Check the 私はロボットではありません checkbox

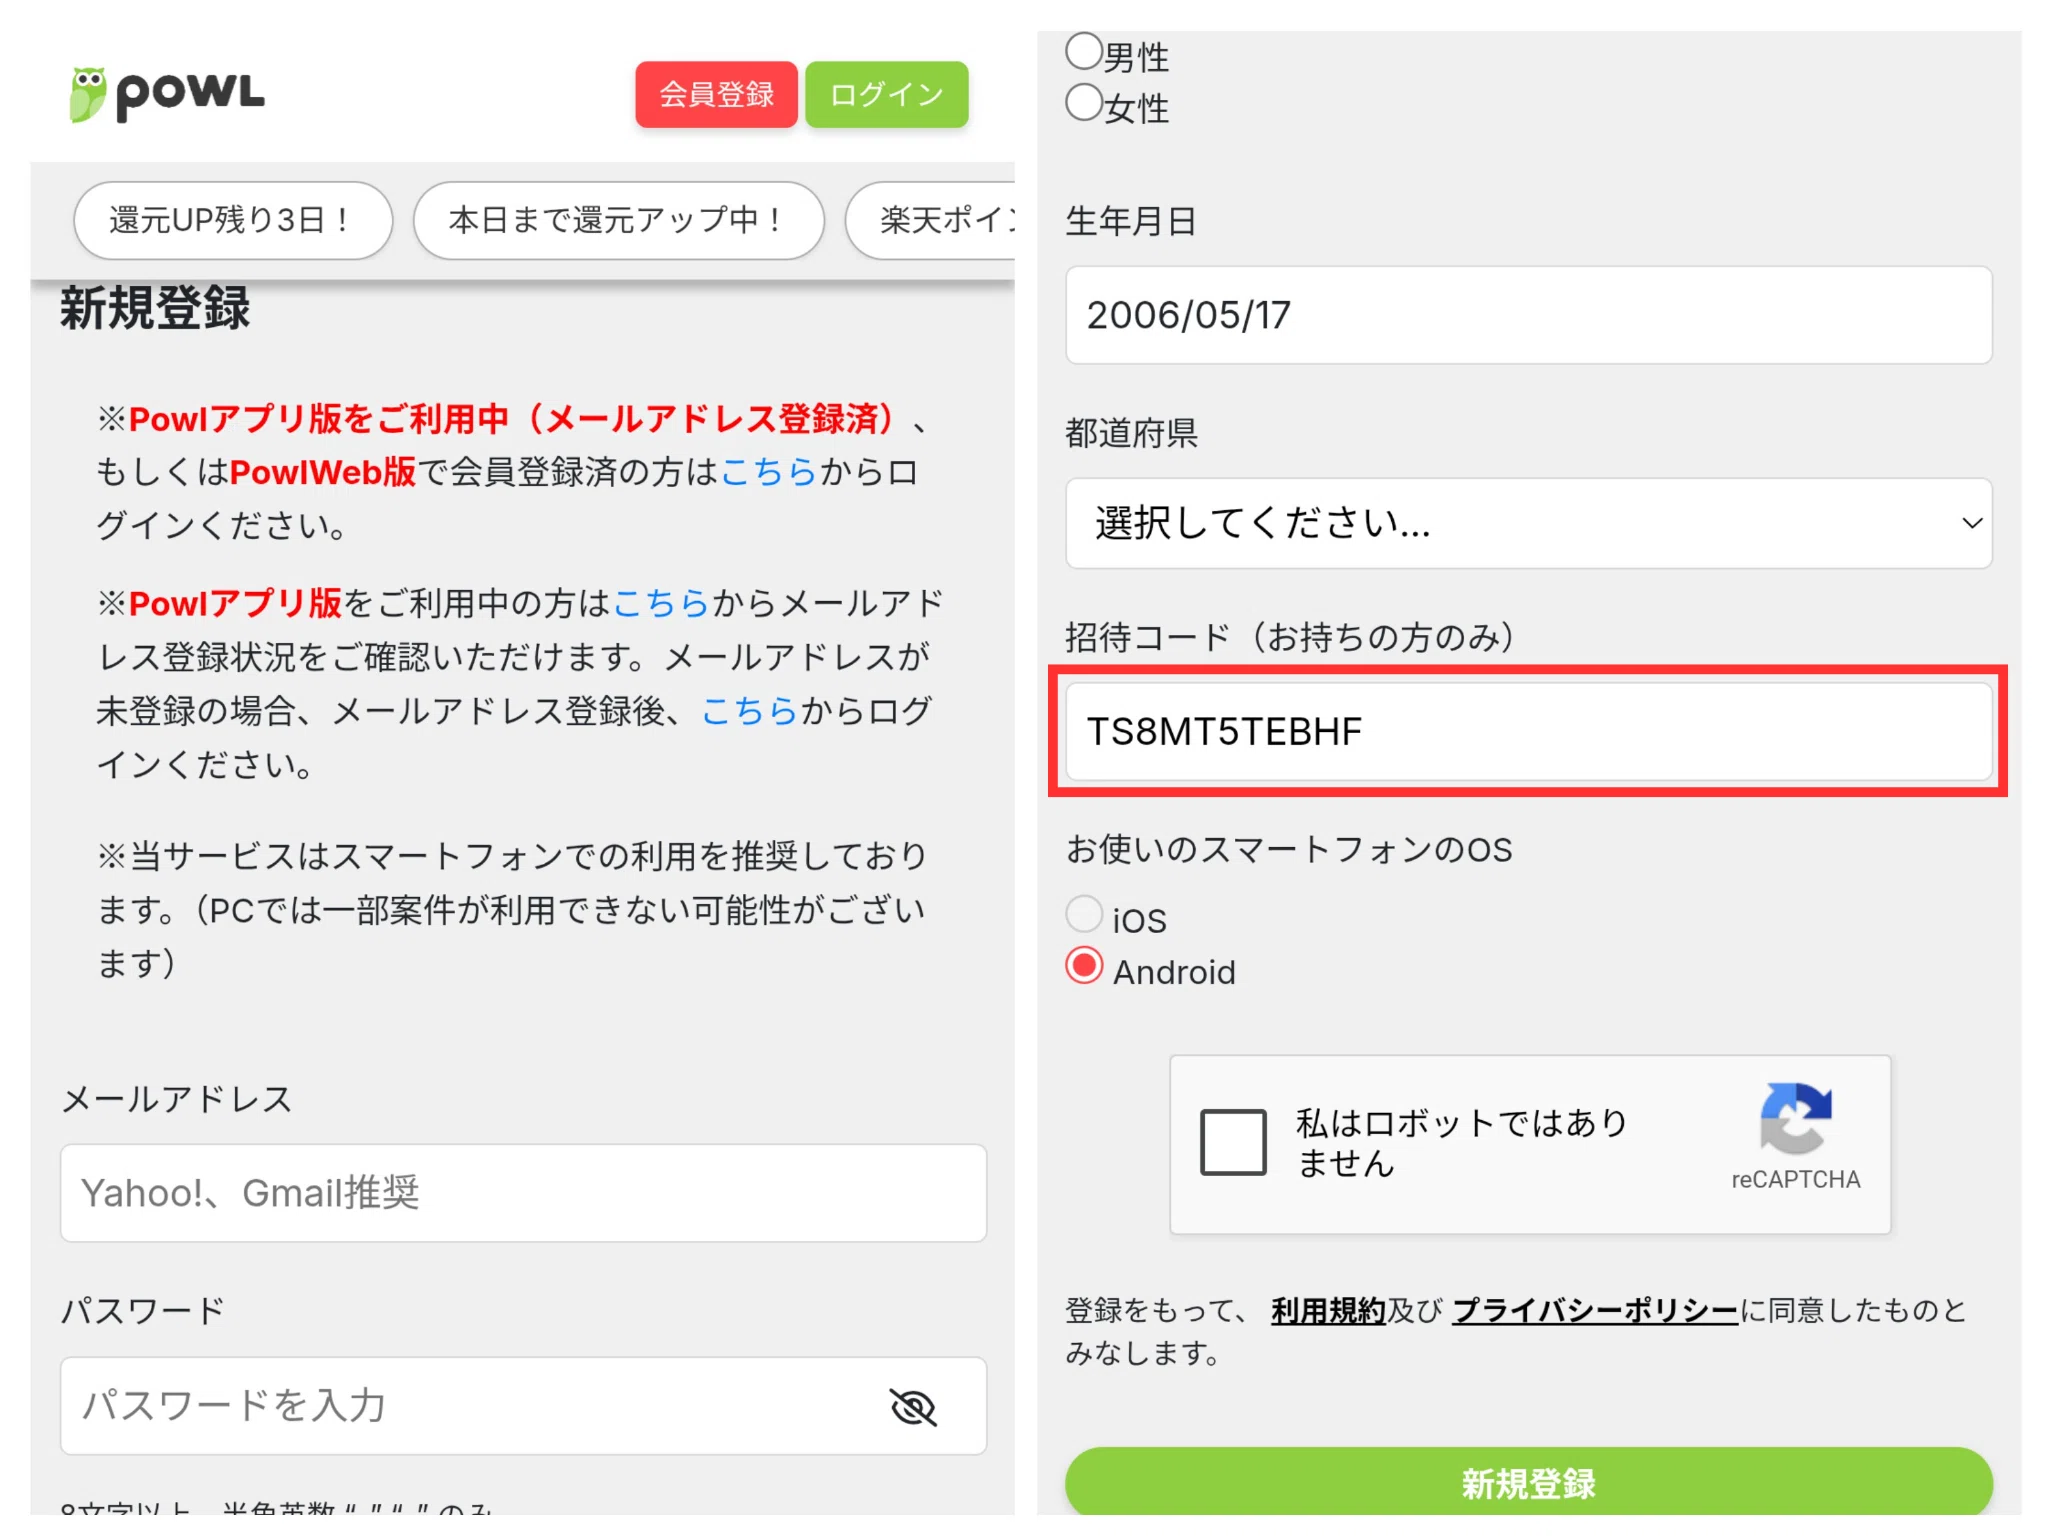tap(1233, 1142)
